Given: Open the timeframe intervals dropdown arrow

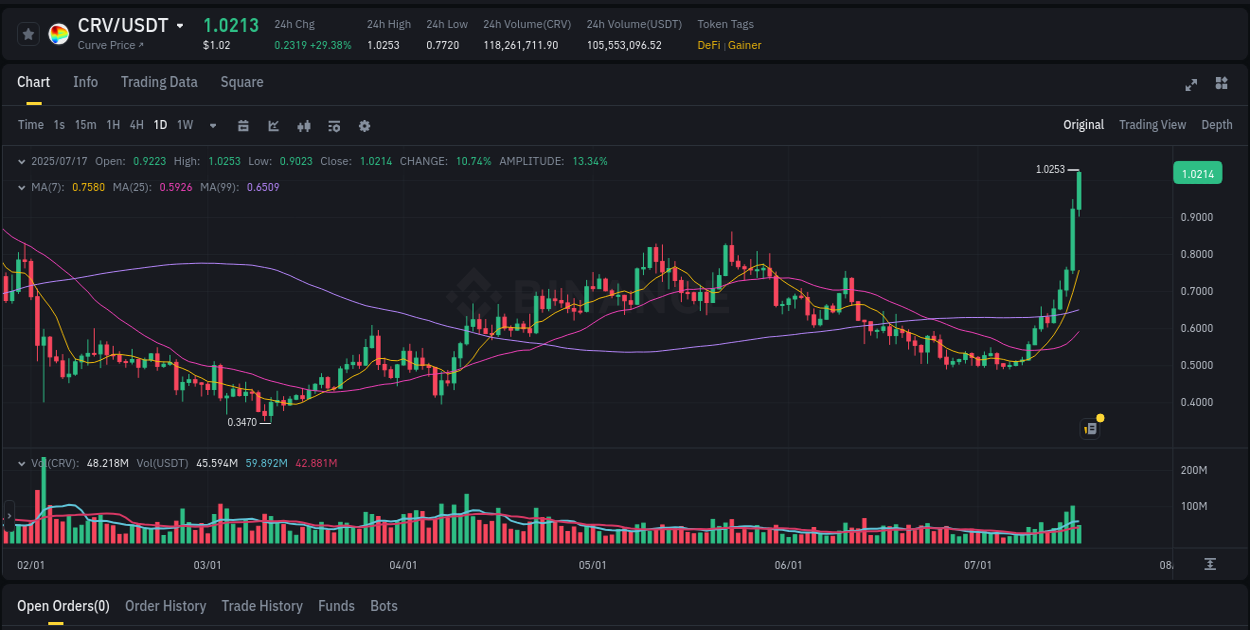Looking at the screenshot, I should click(211, 126).
